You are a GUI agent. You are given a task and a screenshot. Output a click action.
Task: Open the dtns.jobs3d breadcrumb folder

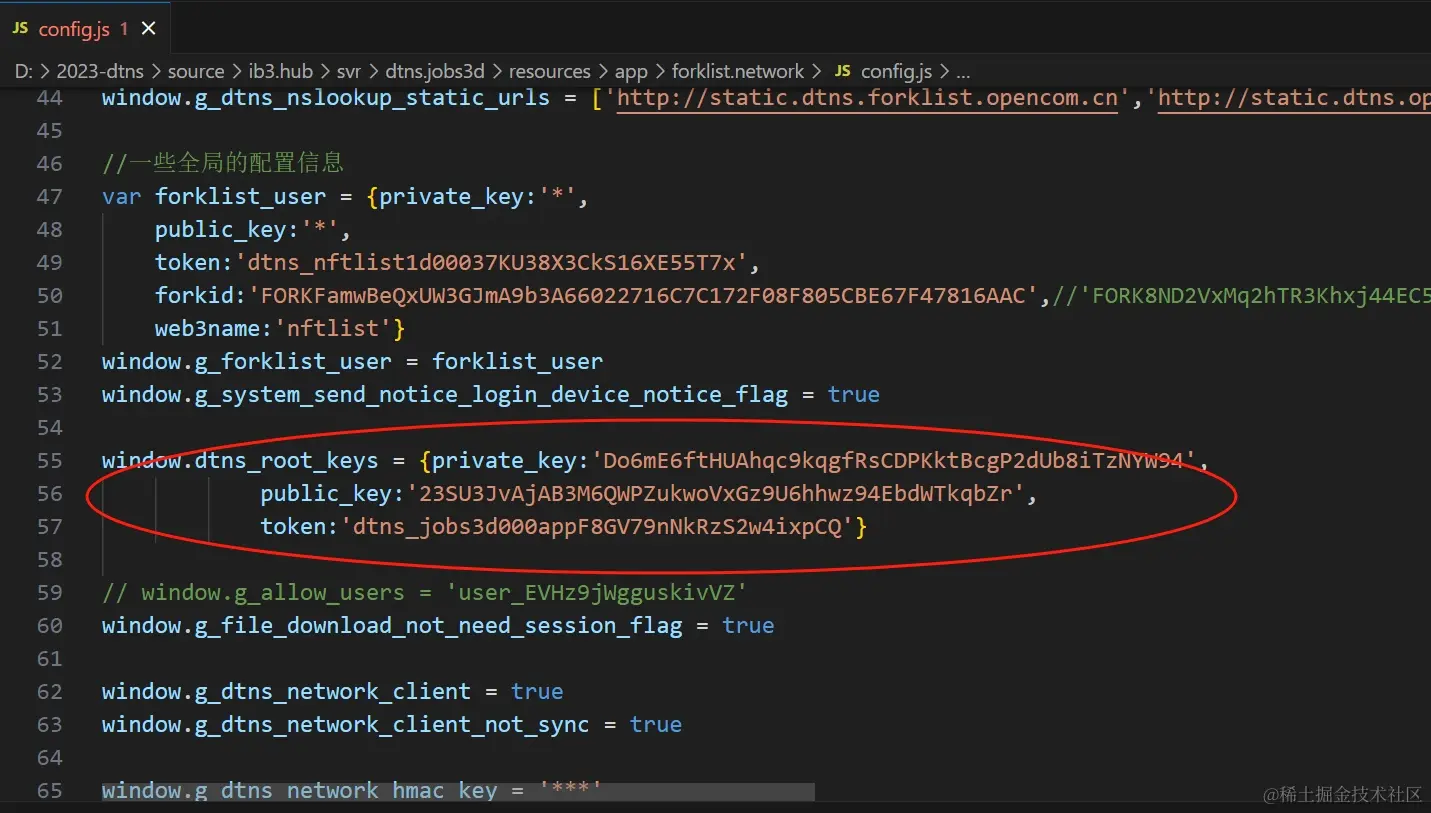click(x=435, y=71)
